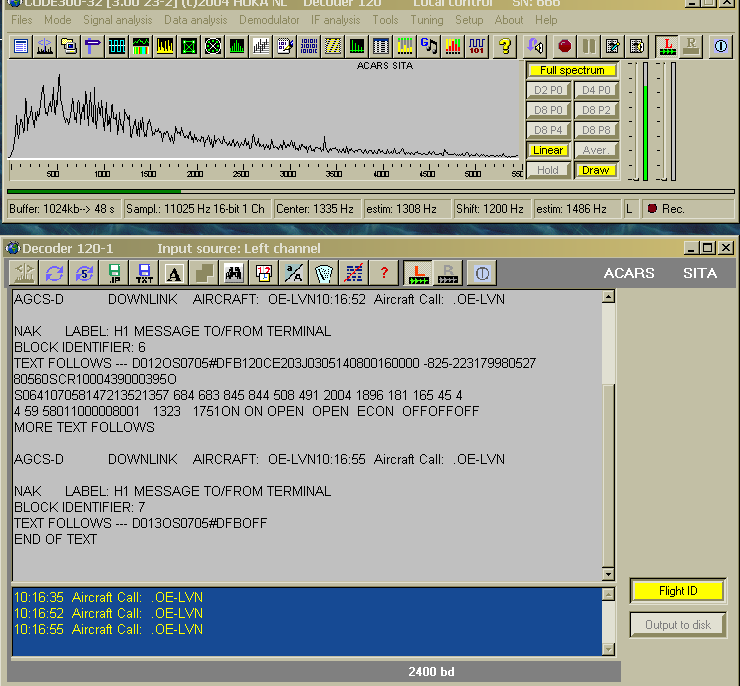This screenshot has height=686, width=740.
Task: Open the Data analysis menu
Action: (x=195, y=20)
